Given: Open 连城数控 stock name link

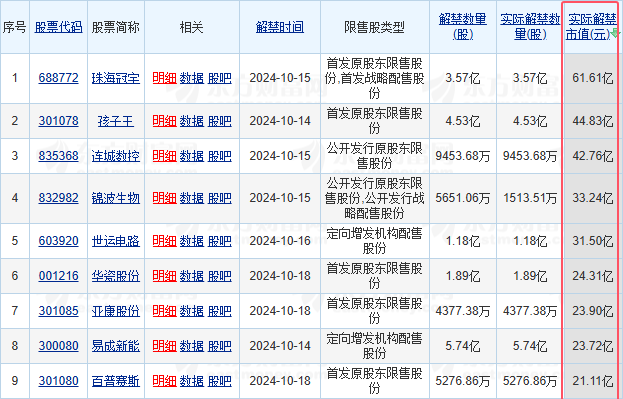Looking at the screenshot, I should pyautogui.click(x=116, y=156).
